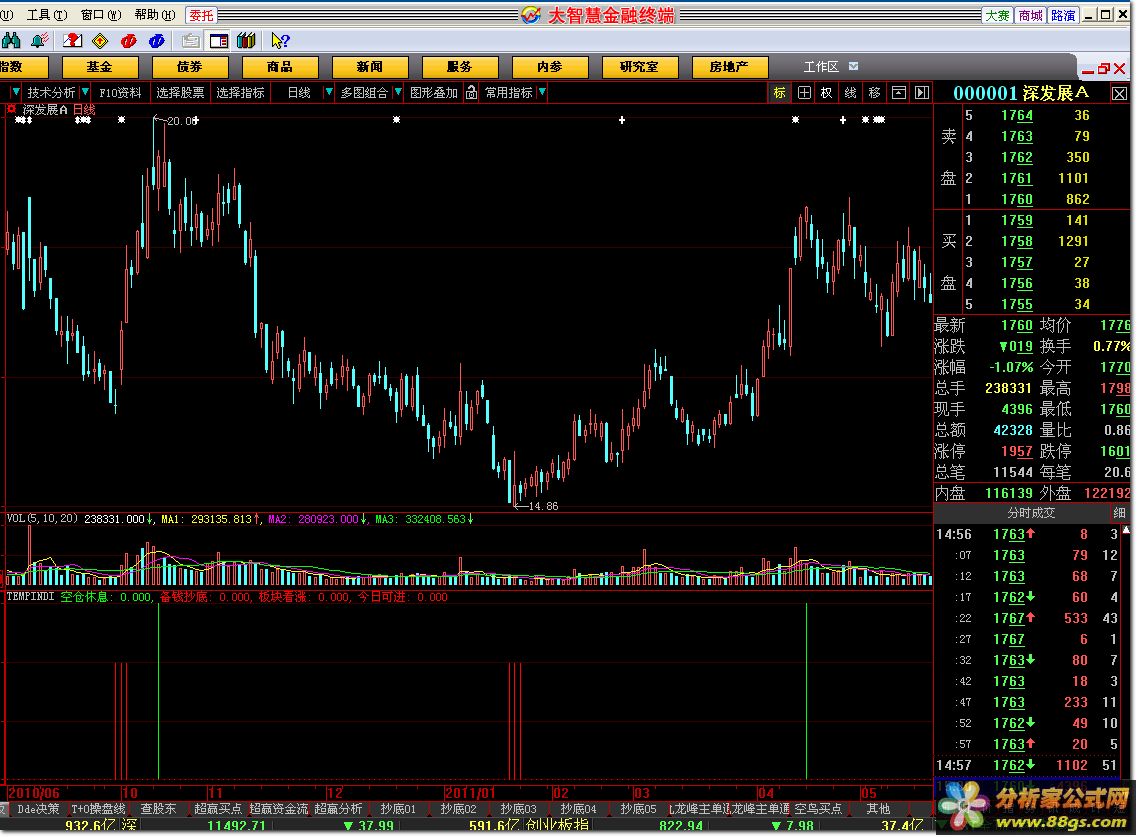Click the 大智慧 logo in title bar

[x=531, y=15]
